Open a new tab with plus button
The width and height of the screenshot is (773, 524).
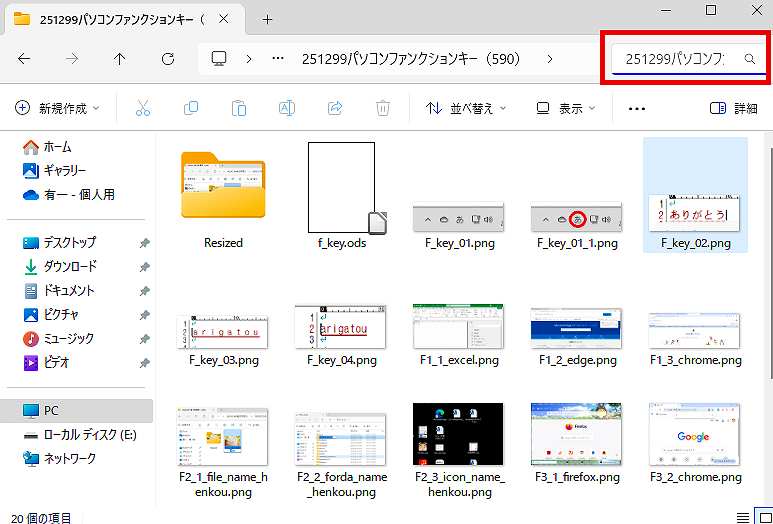(x=267, y=19)
